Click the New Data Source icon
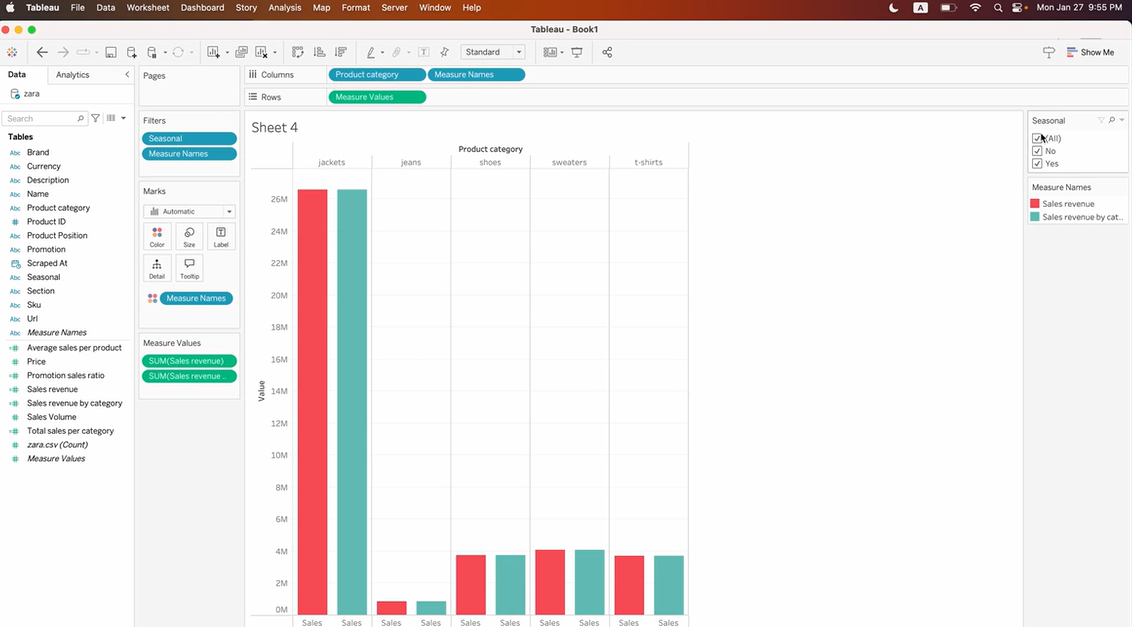Viewport: 1132px width, 627px height. coord(131,52)
